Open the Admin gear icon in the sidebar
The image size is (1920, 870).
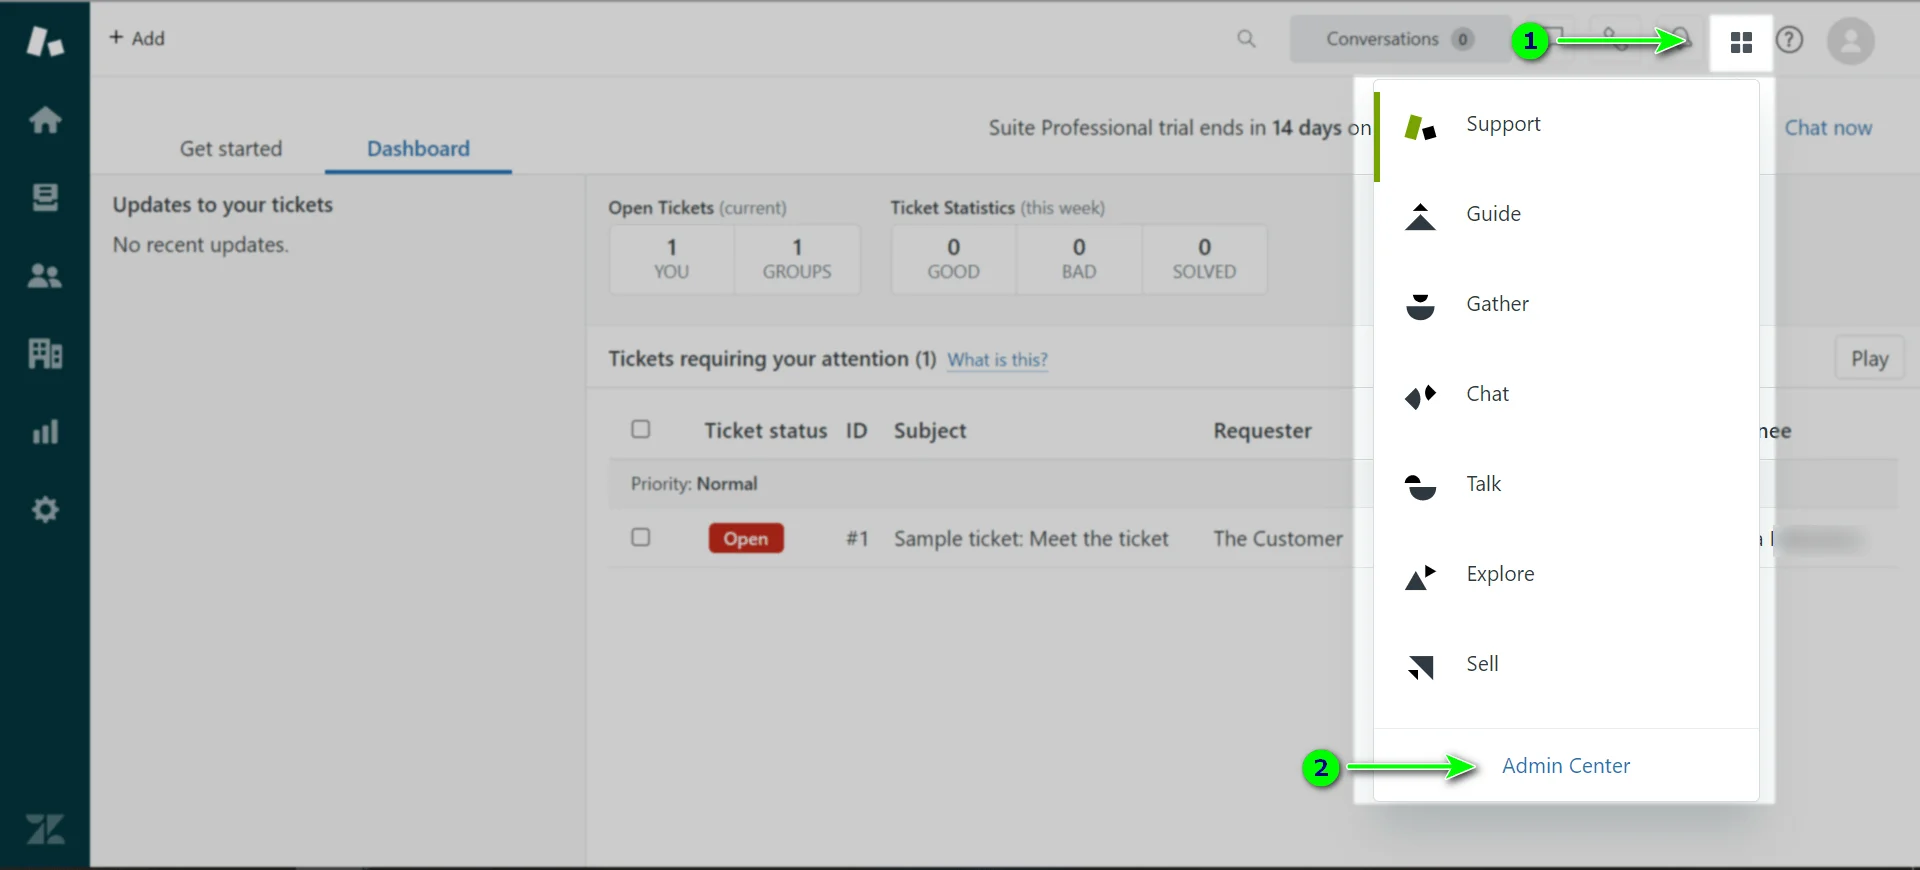point(45,510)
